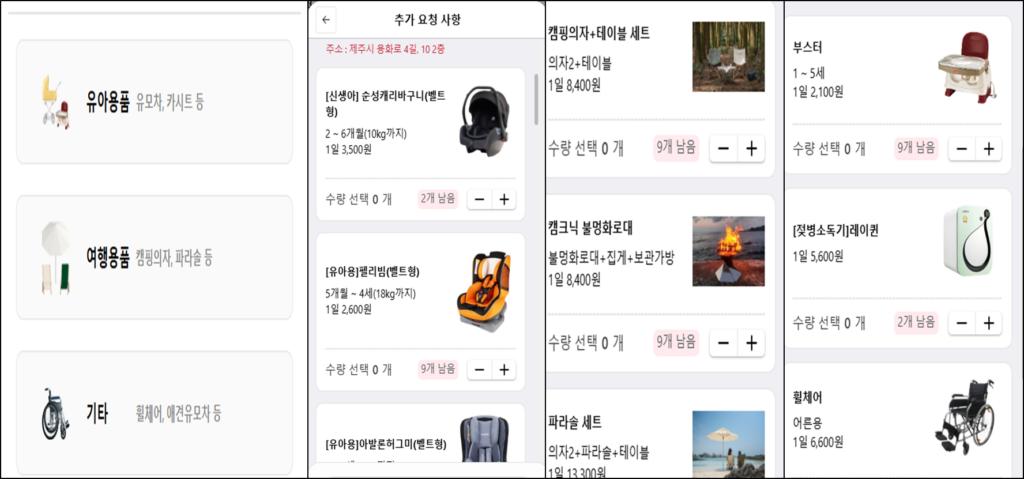This screenshot has height=479, width=1024.
Task: Increase 레이퀸 젖병소독기 quantity
Action: coord(989,322)
